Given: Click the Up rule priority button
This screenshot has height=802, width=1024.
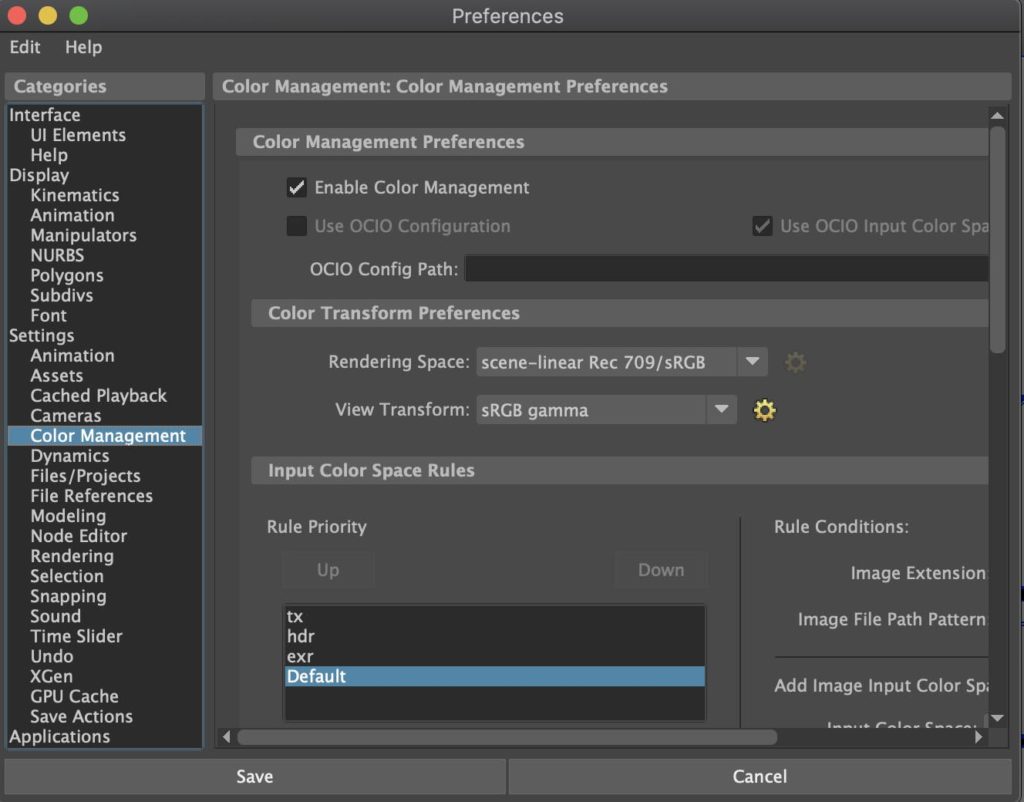Looking at the screenshot, I should [328, 570].
